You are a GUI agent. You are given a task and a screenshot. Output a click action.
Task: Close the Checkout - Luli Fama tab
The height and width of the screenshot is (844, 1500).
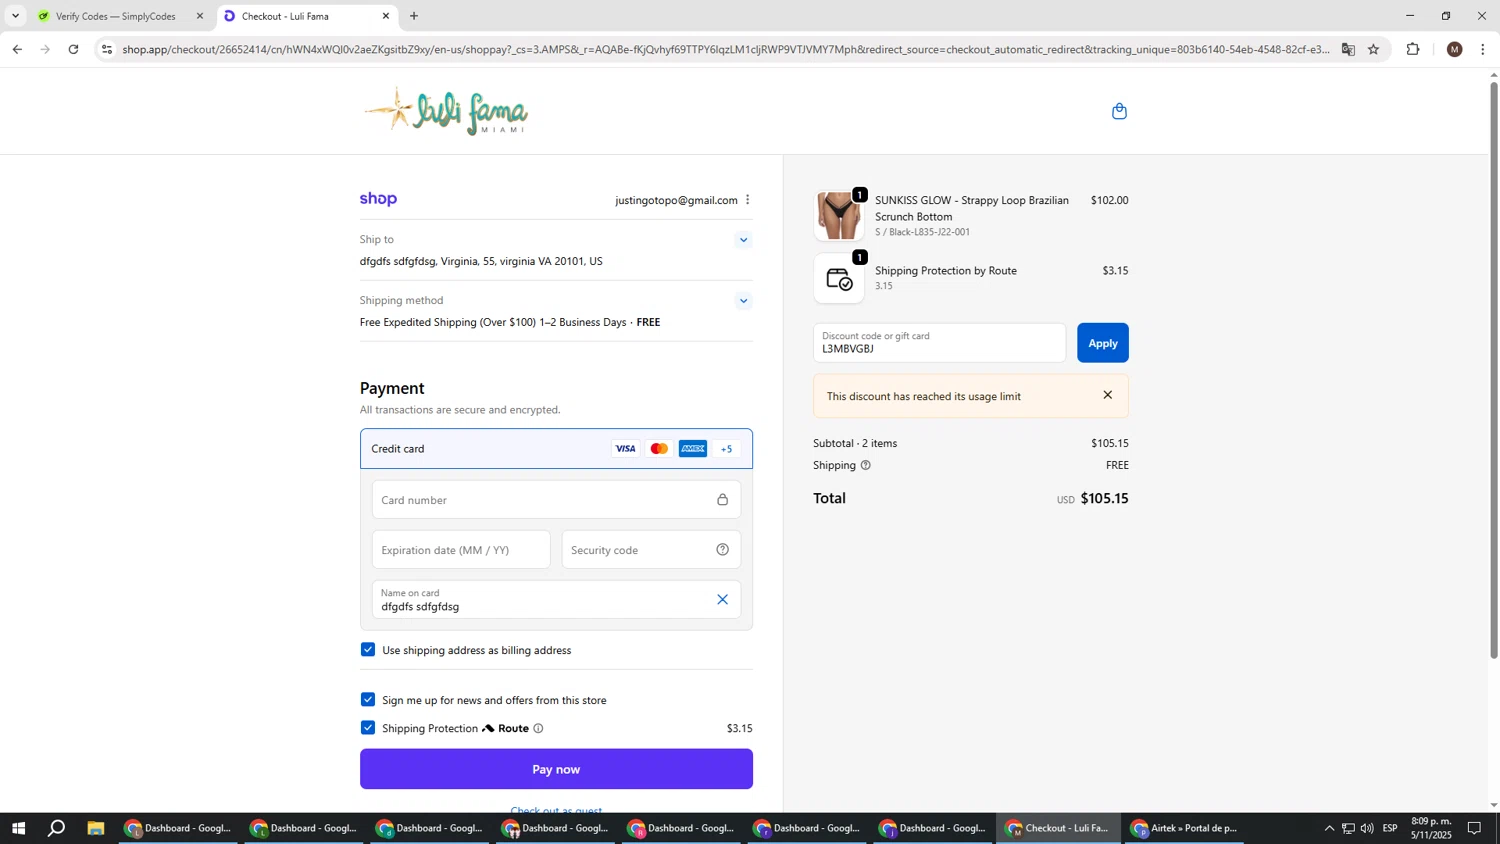[x=386, y=16]
